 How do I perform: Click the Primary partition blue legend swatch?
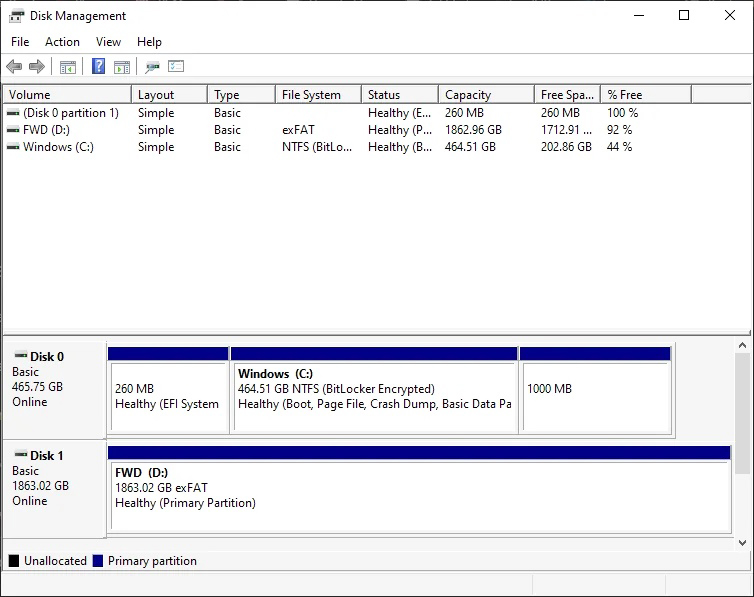pyautogui.click(x=98, y=561)
